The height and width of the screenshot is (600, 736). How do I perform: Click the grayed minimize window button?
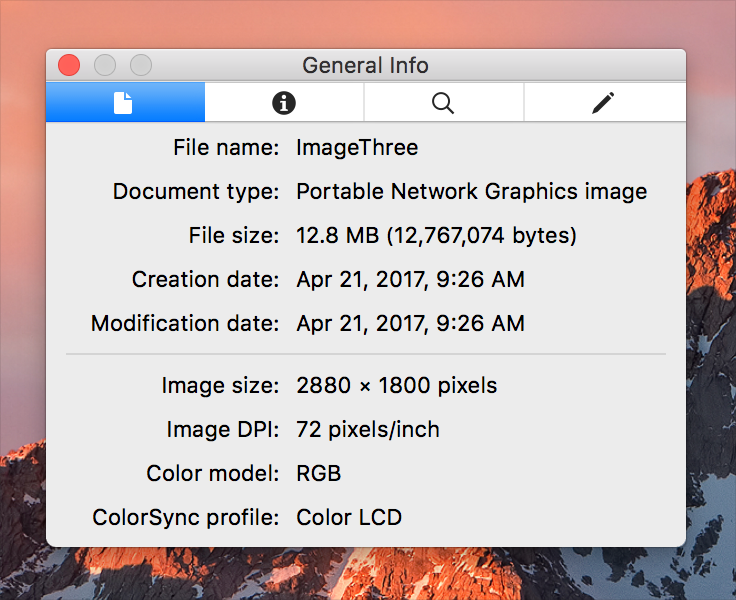(x=105, y=65)
